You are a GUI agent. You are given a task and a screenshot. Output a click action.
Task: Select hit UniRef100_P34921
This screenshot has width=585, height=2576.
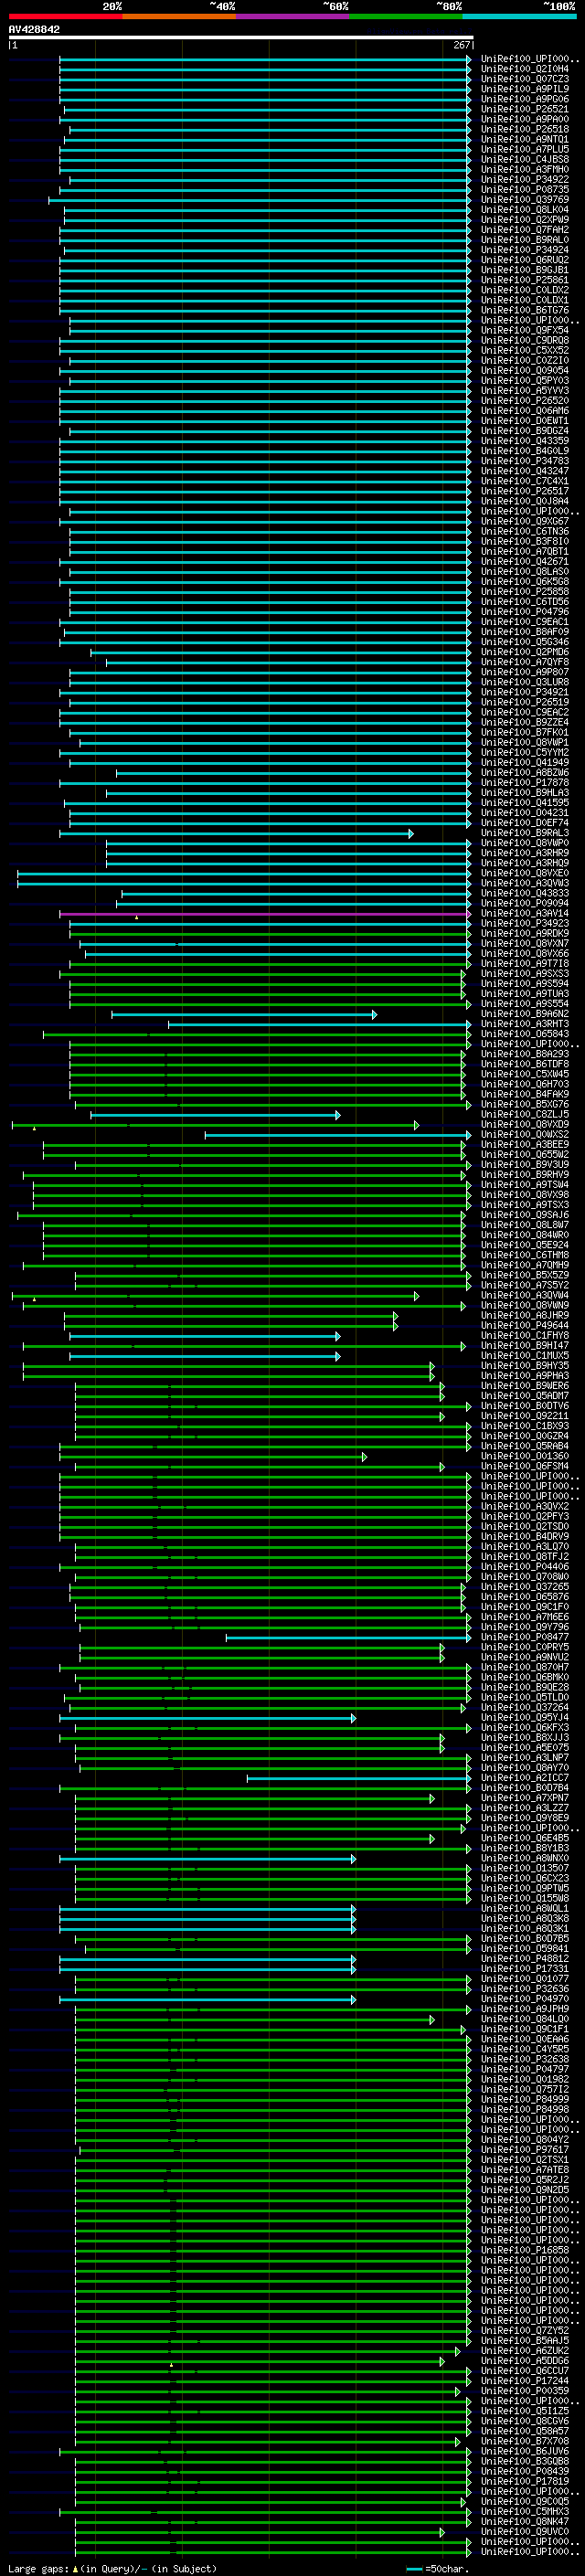tap(525, 692)
